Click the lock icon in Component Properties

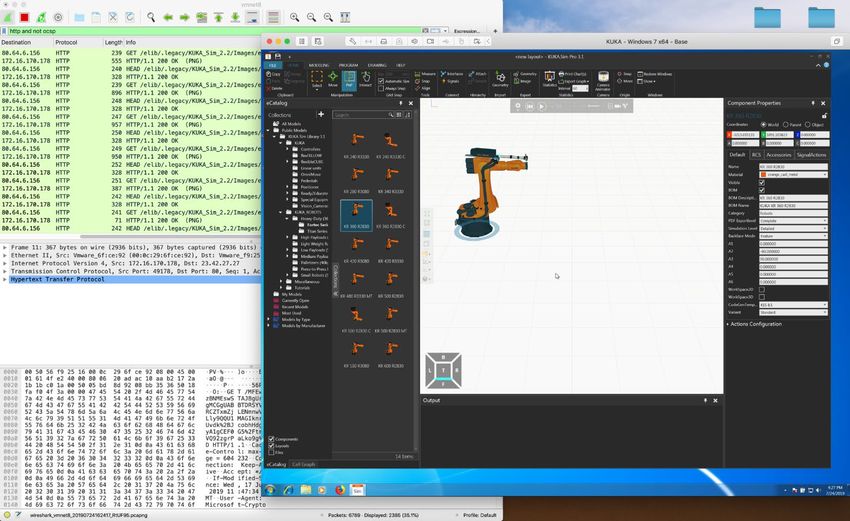pyautogui.click(x=824, y=116)
